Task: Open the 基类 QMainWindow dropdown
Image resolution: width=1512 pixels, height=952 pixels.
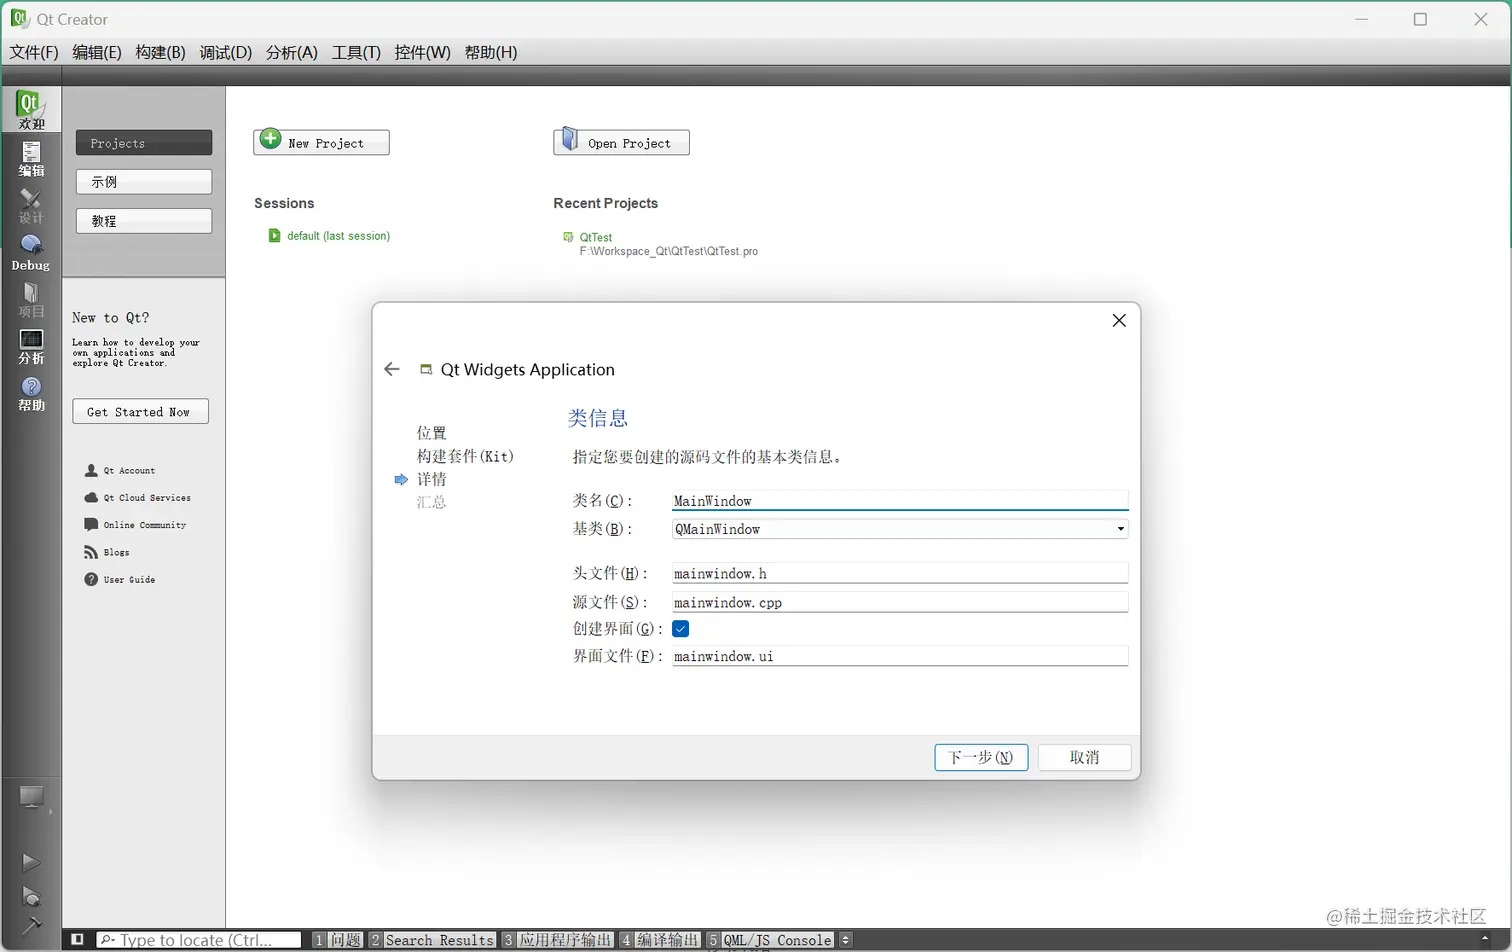Action: click(900, 529)
